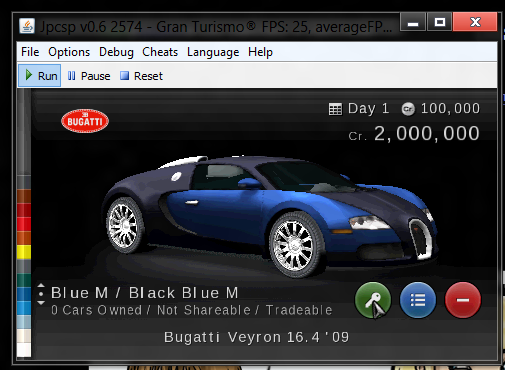The image size is (505, 370).
Task: Open the Cheats menu
Action: 160,52
